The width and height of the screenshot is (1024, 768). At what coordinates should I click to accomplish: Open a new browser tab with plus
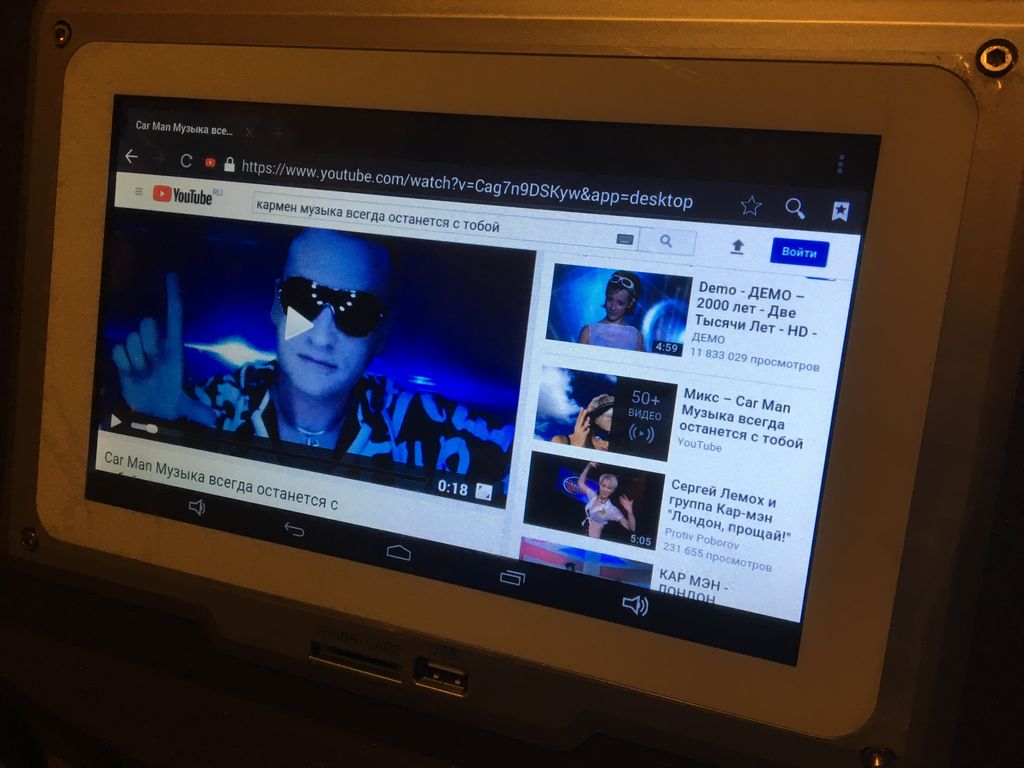278,134
